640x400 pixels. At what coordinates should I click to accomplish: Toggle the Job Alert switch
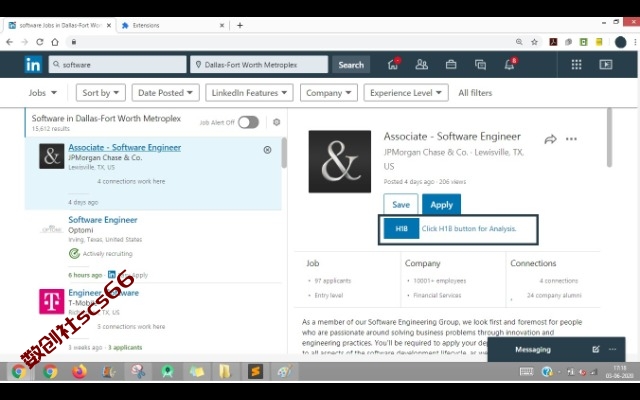tap(249, 122)
